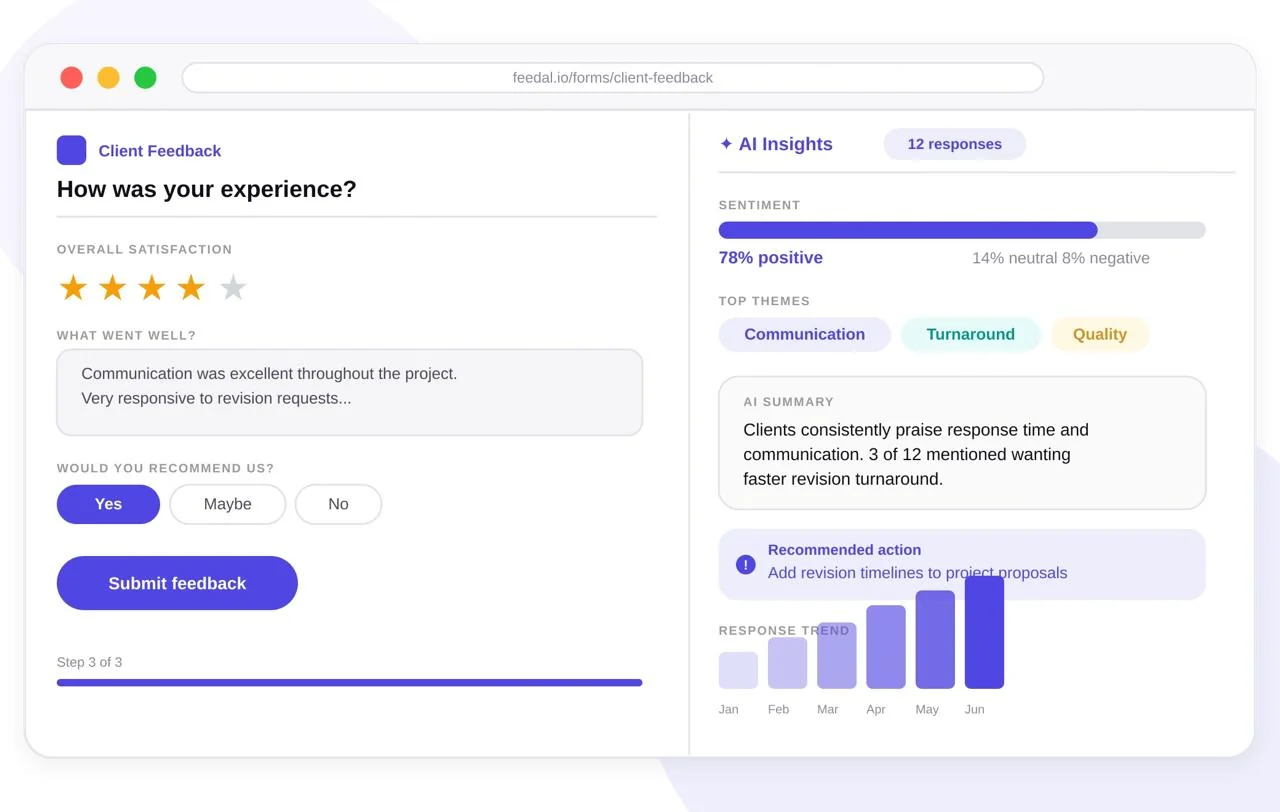Submit the feedback form
The height and width of the screenshot is (812, 1280).
point(177,583)
